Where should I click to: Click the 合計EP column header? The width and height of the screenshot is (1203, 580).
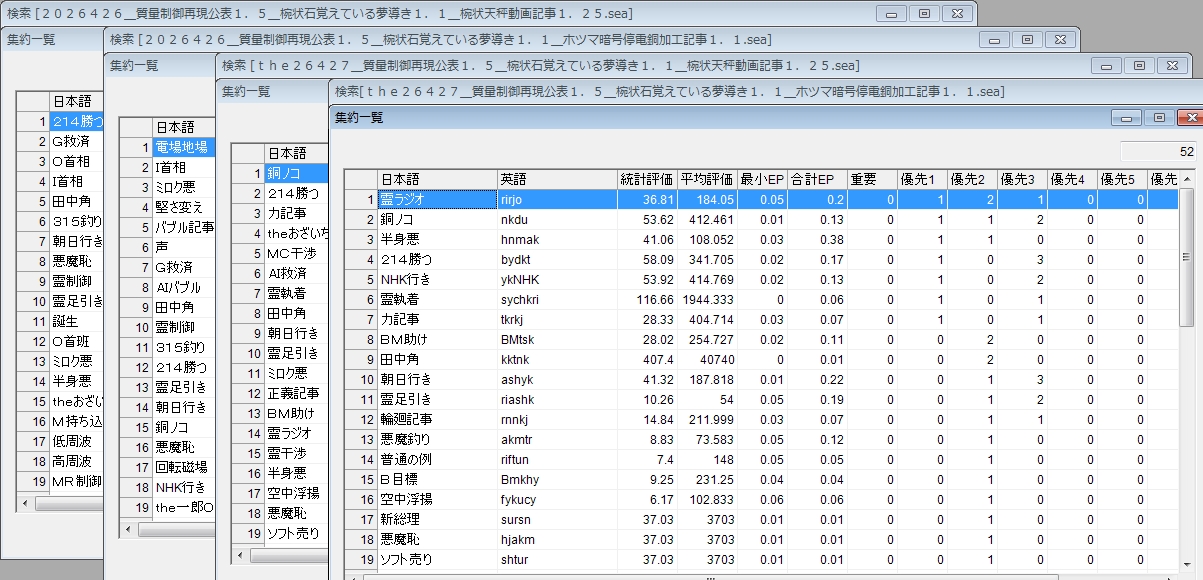[x=811, y=179]
